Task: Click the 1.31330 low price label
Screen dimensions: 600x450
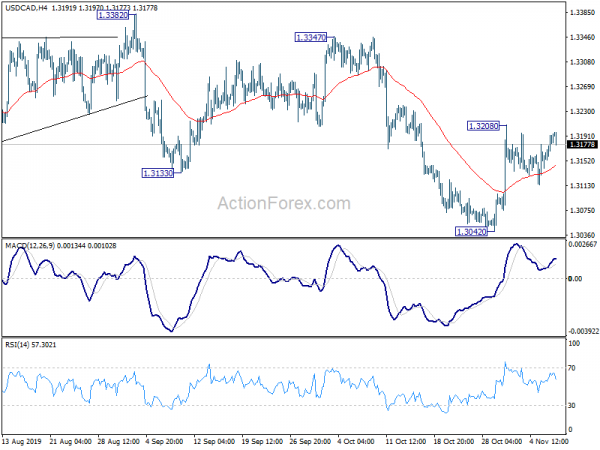Action: tap(158, 173)
